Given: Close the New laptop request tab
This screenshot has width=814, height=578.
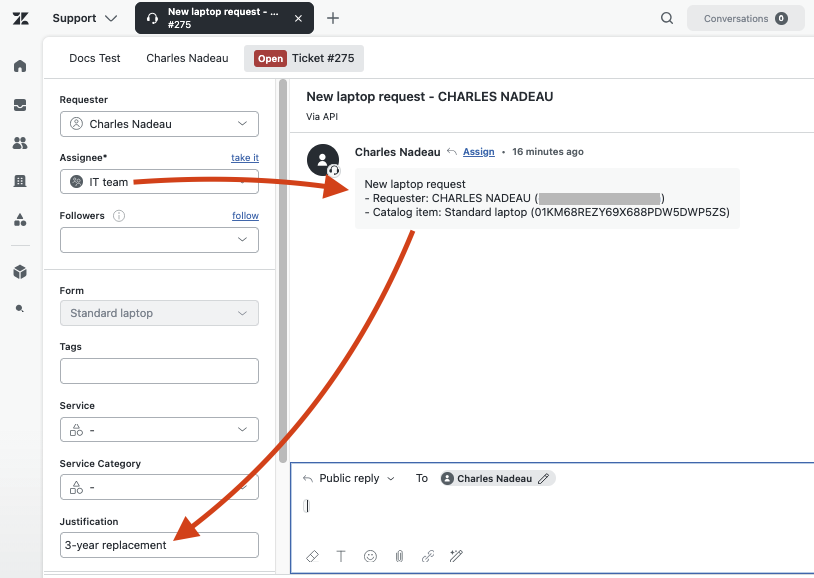Looking at the screenshot, I should (298, 18).
